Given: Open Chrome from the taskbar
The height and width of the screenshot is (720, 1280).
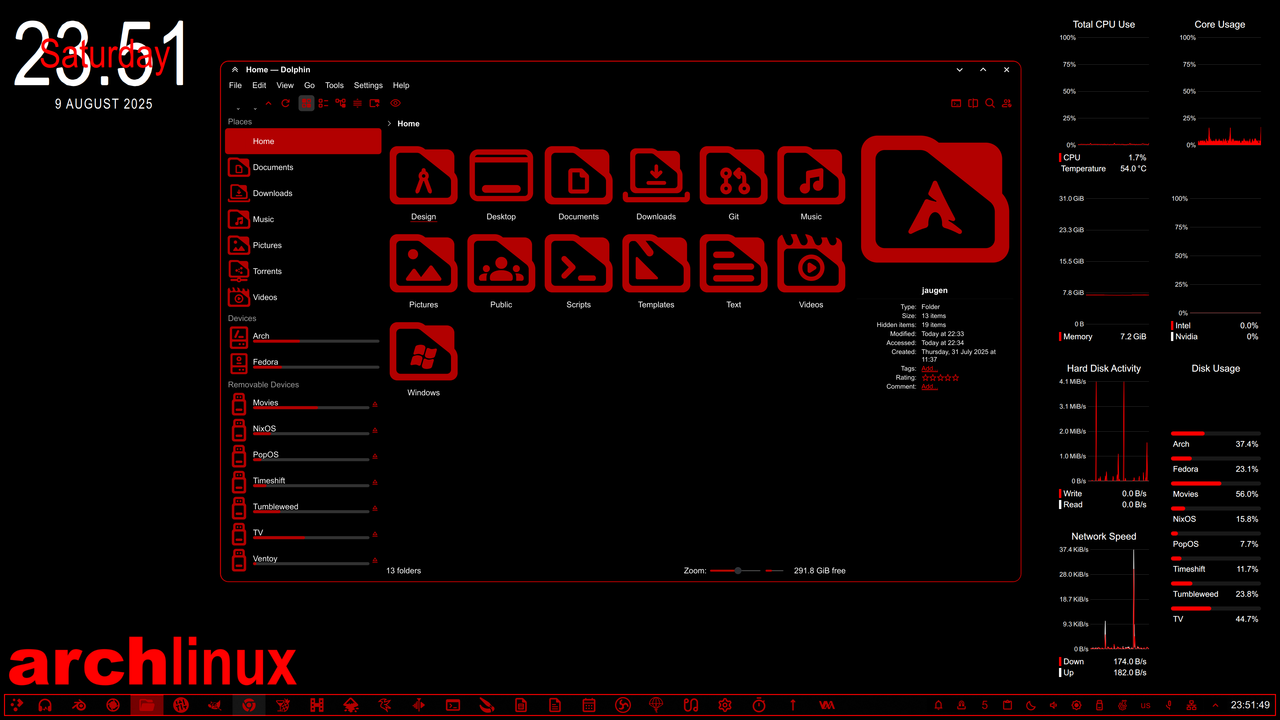Looking at the screenshot, I should [249, 705].
